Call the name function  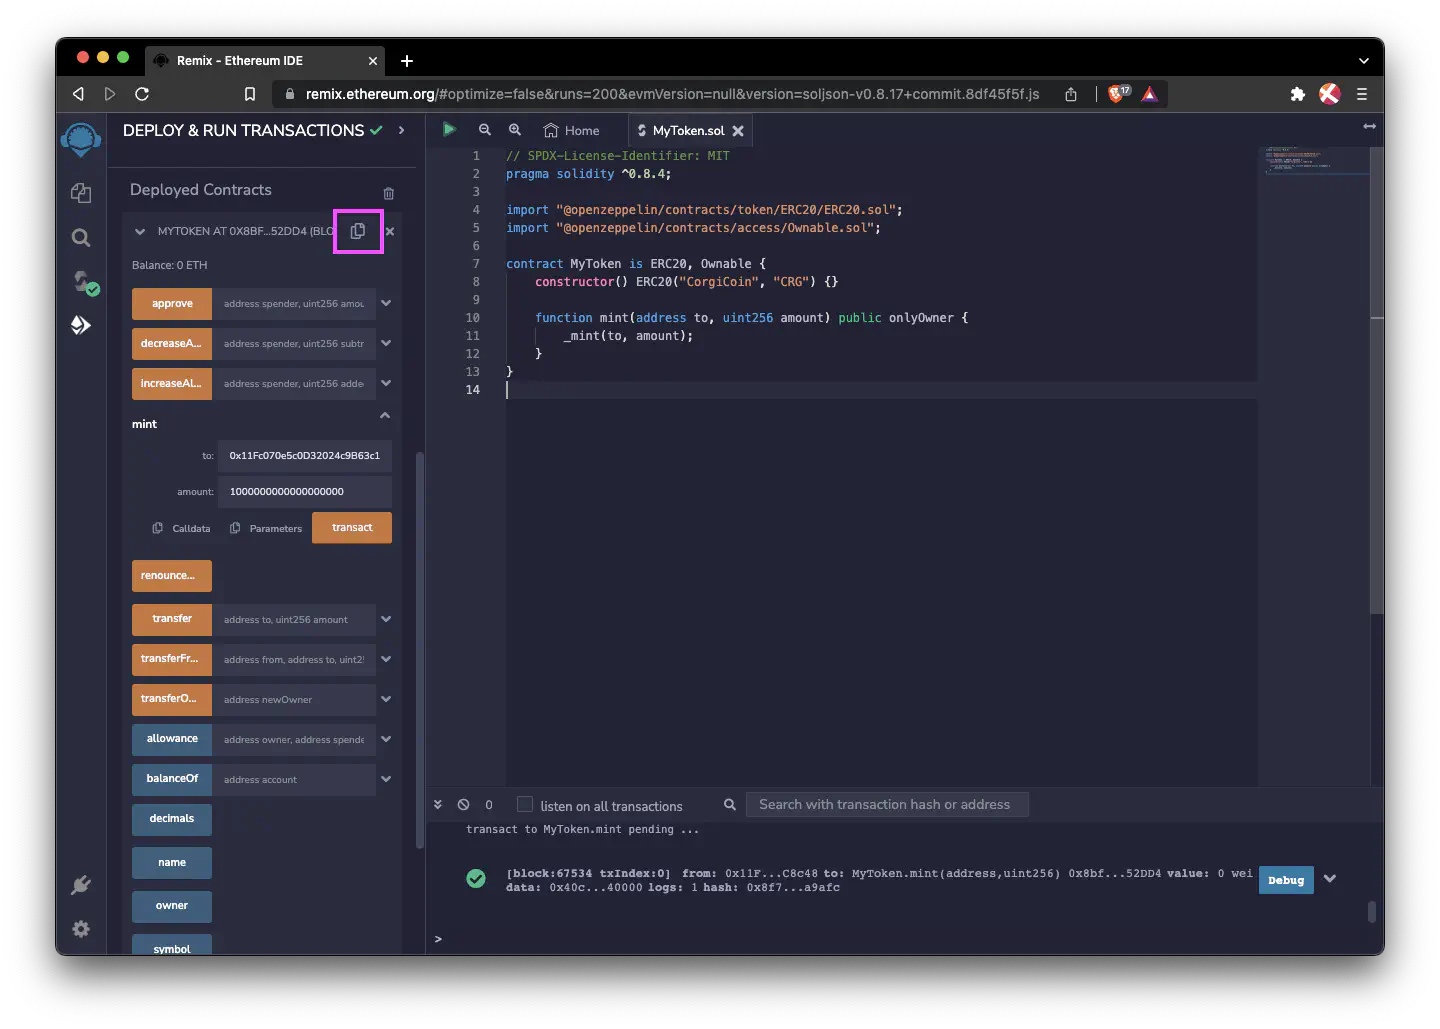pos(172,862)
